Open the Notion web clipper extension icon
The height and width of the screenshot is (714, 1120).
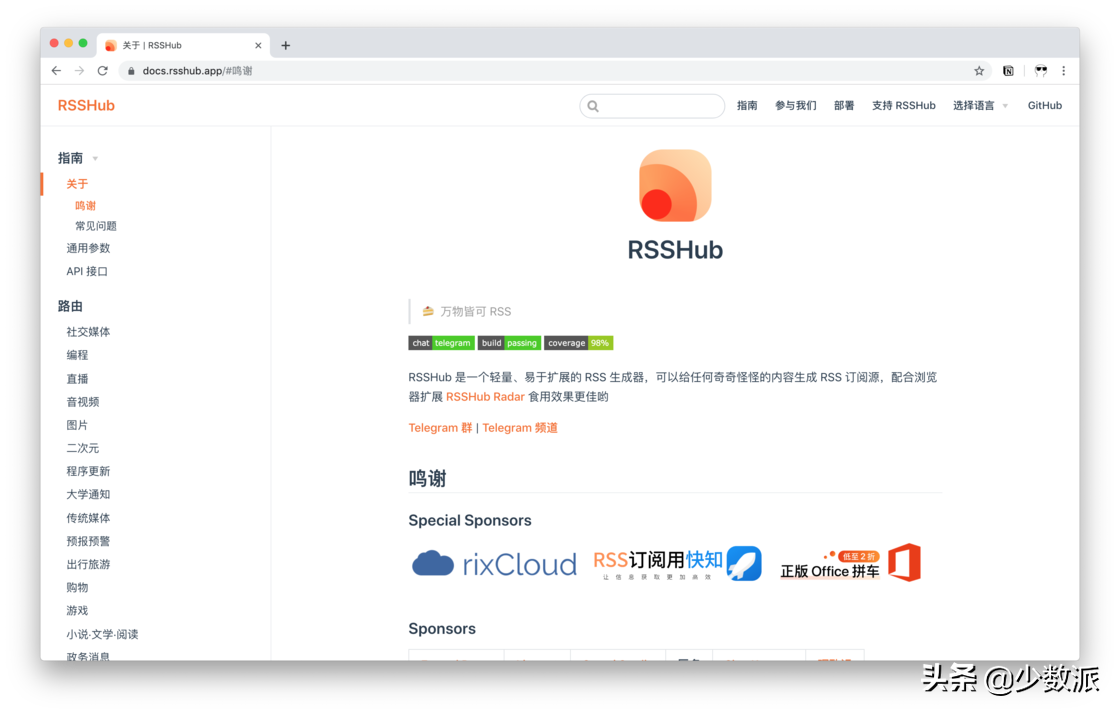1008,71
